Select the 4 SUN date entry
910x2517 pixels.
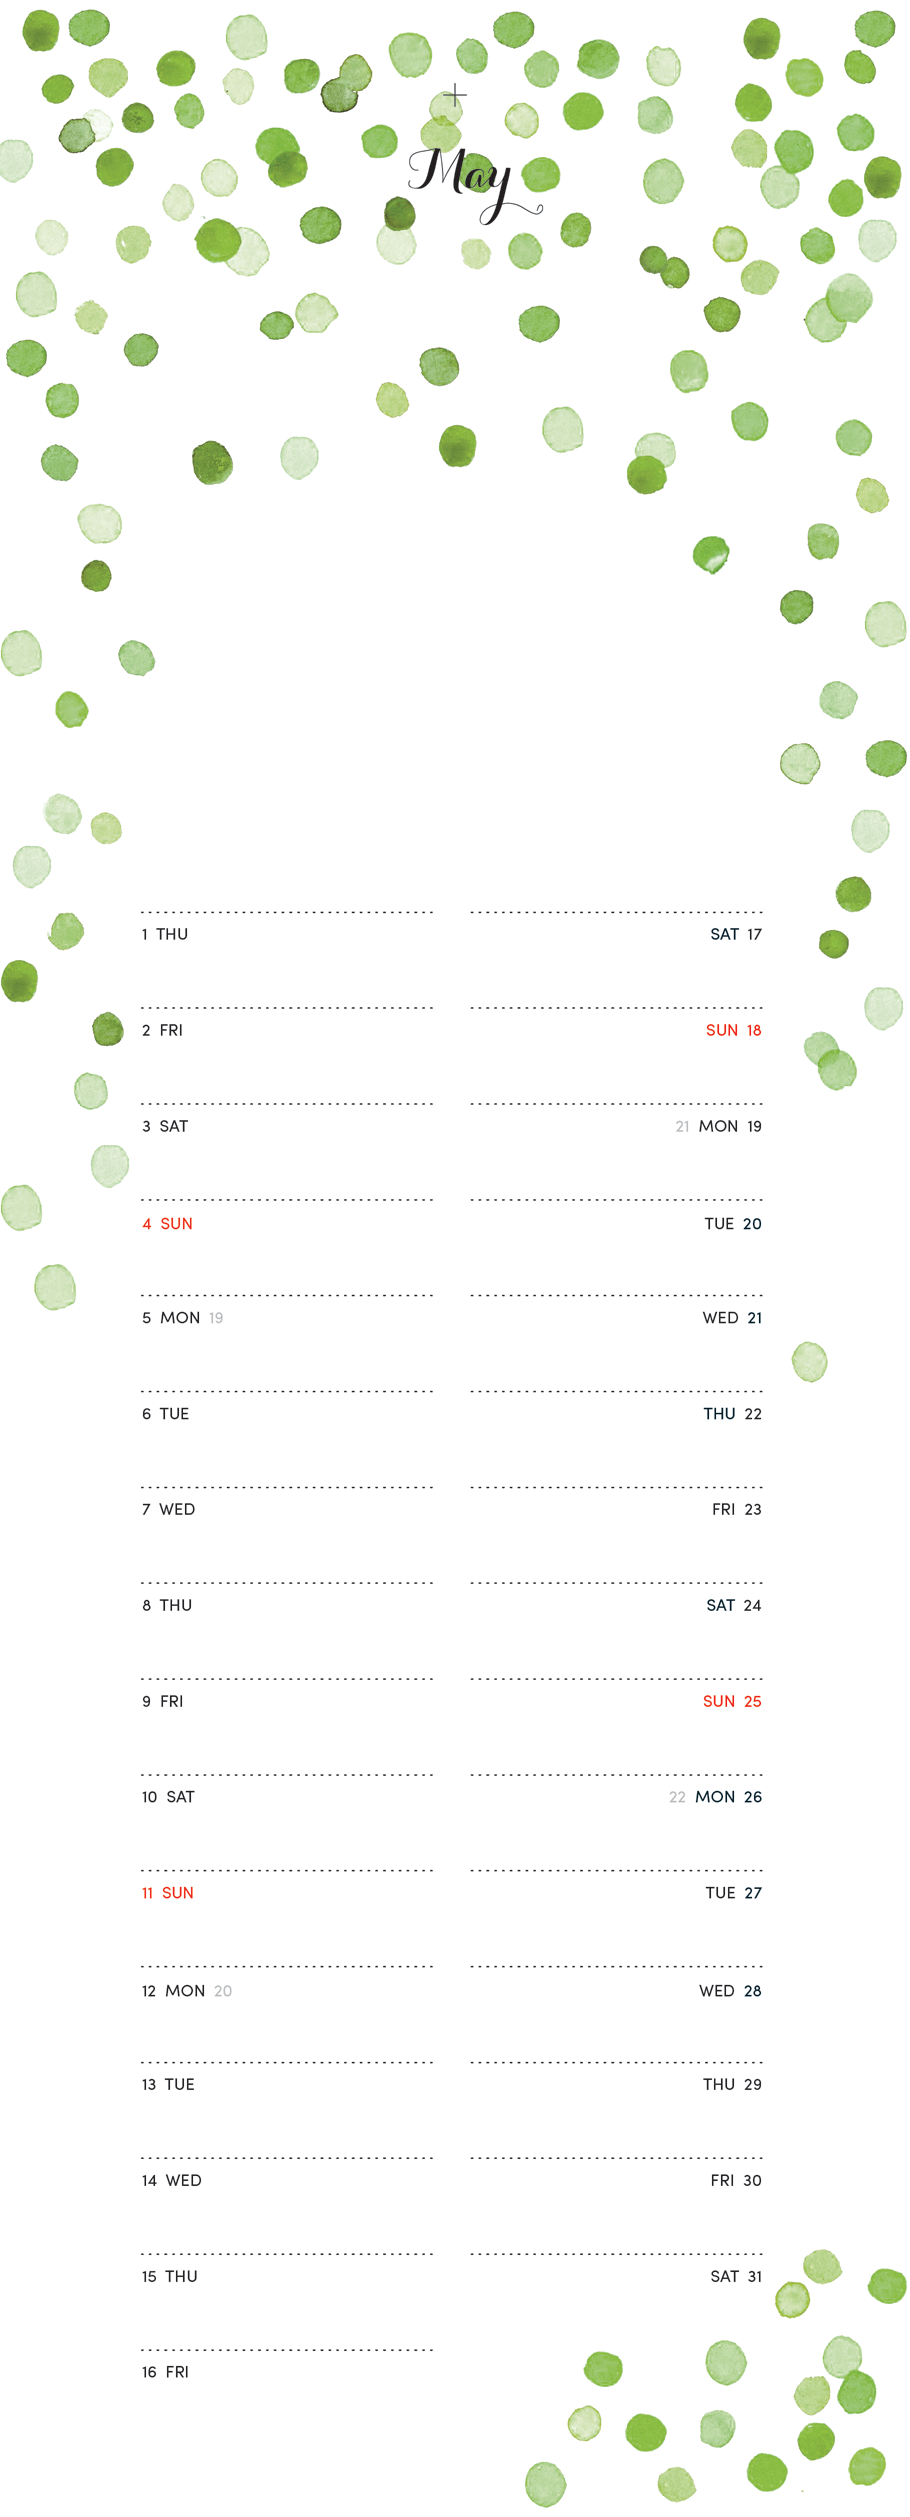click(167, 1223)
